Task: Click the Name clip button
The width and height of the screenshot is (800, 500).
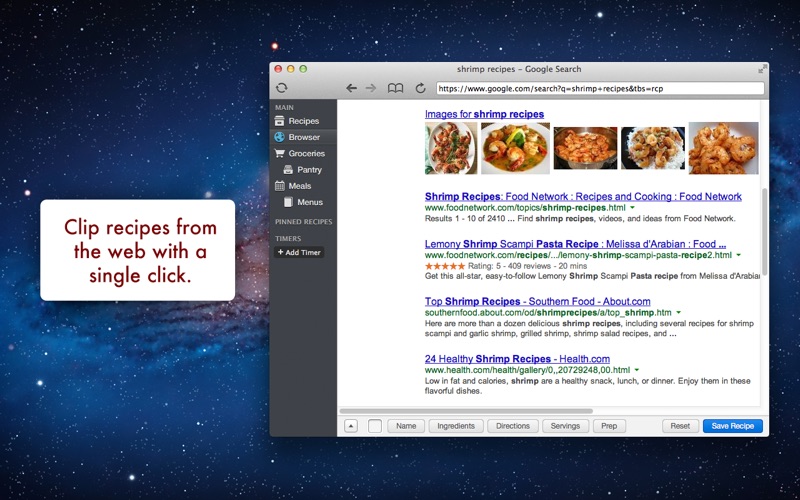Action: [406, 426]
